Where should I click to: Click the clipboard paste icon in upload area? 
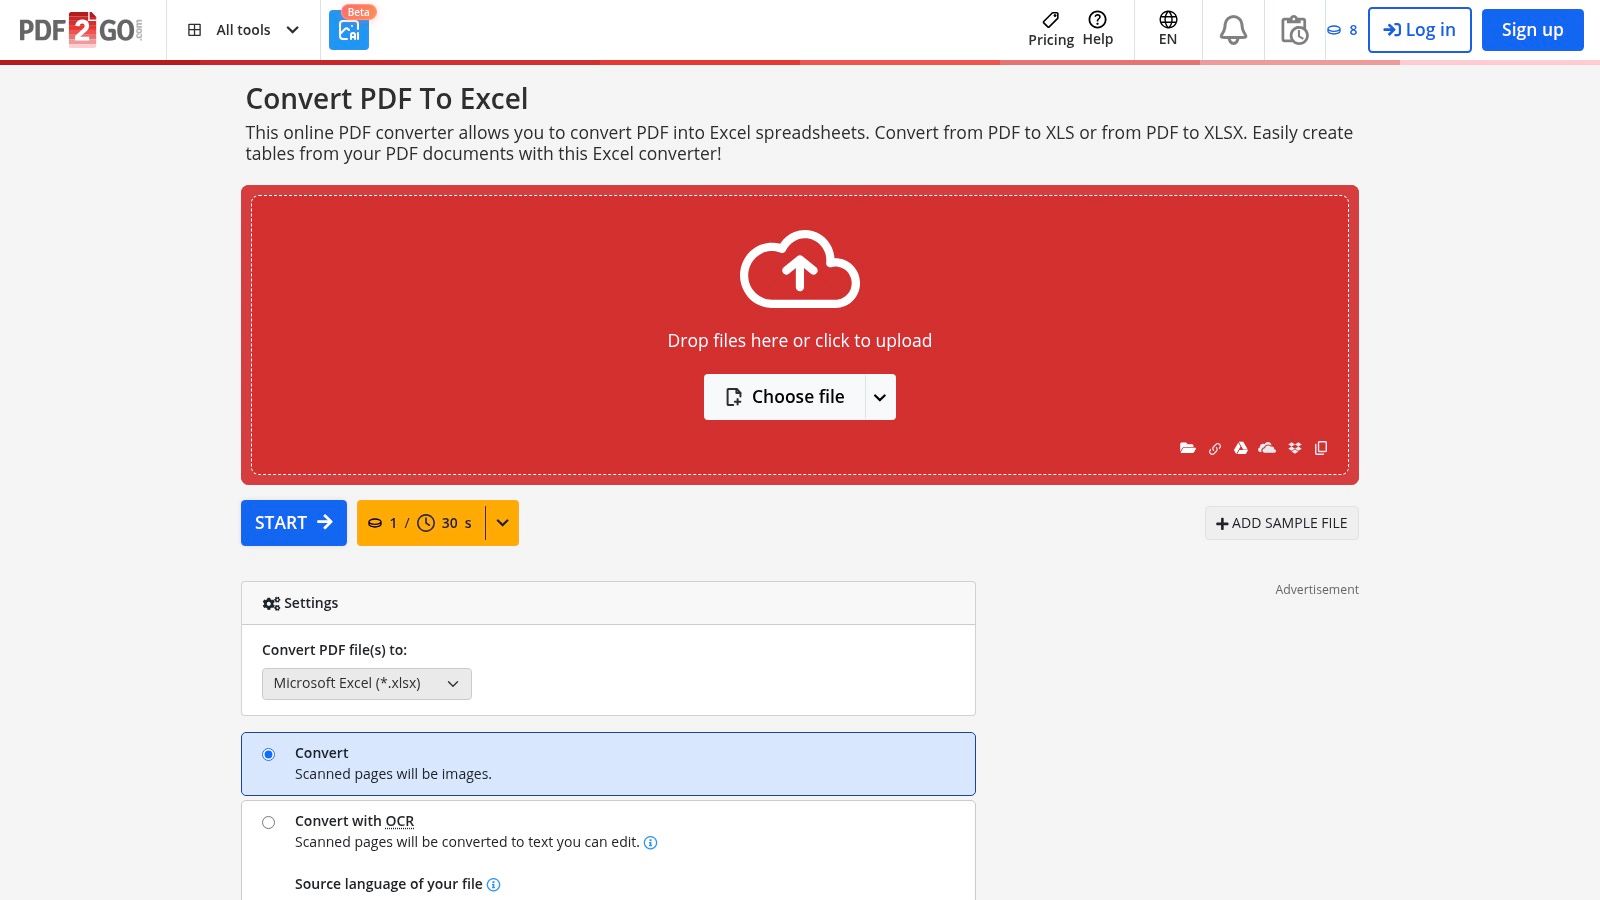(1321, 448)
